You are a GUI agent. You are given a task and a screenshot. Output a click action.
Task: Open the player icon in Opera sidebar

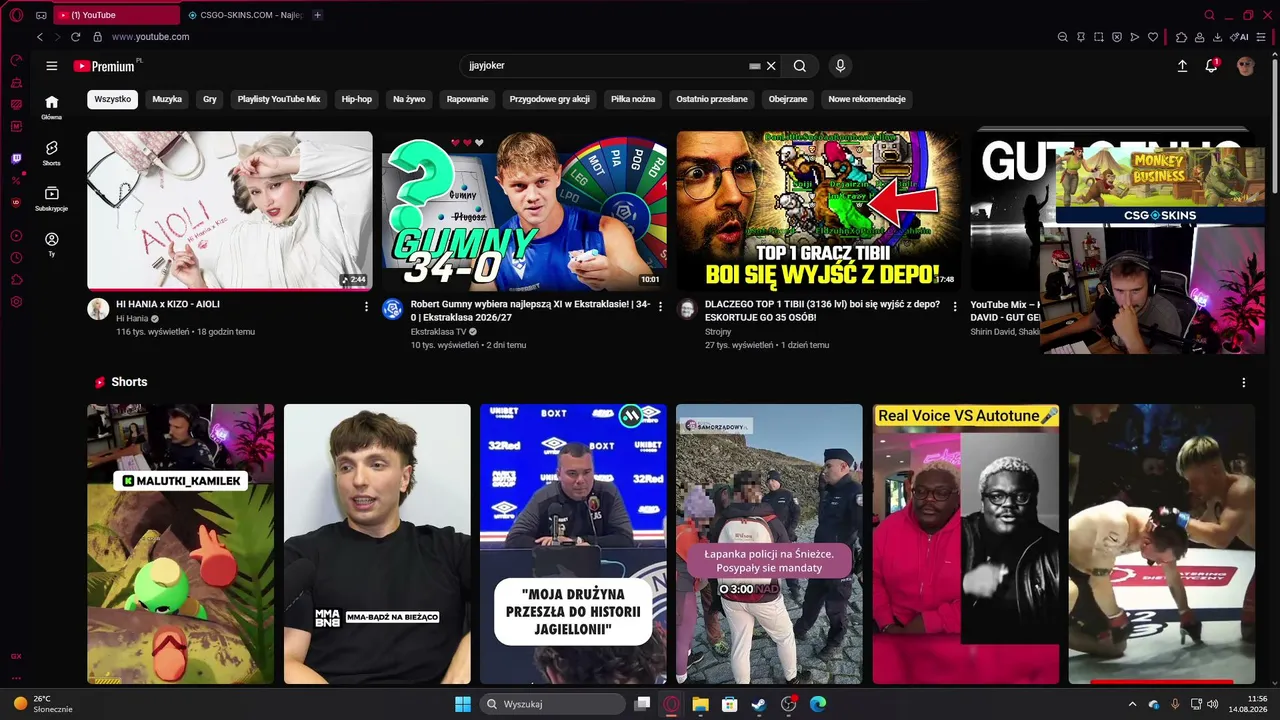pos(16,236)
